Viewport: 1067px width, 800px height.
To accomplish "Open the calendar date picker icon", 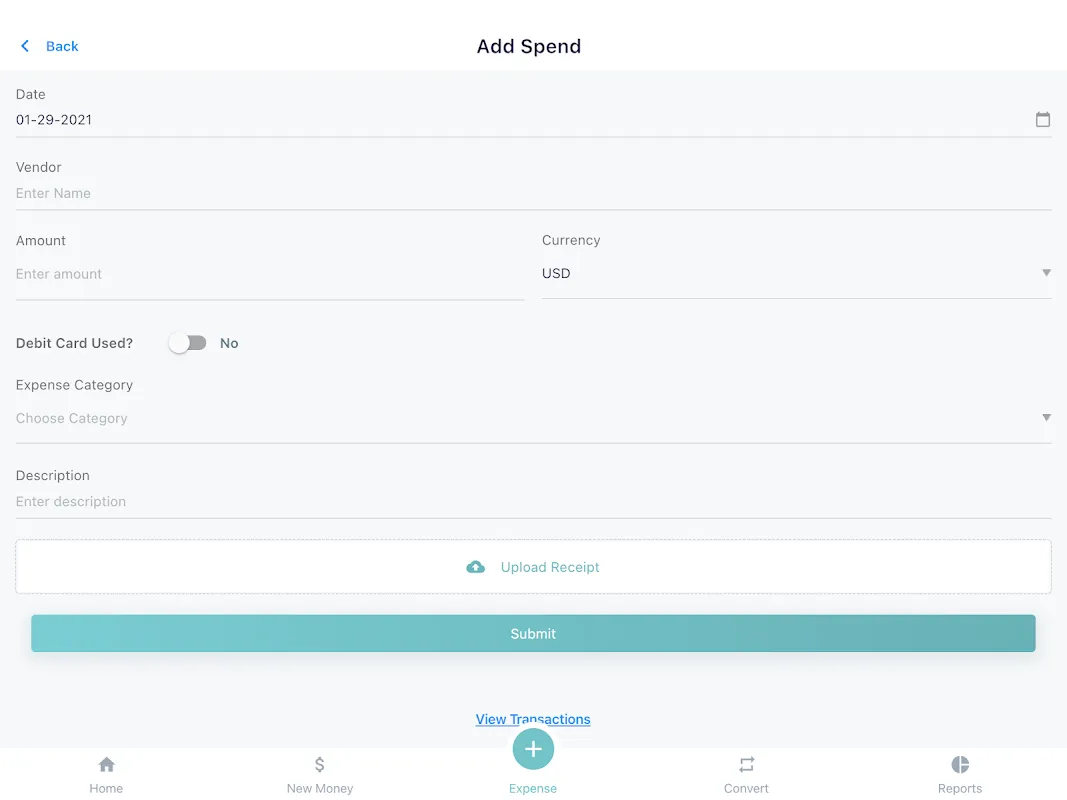I will click(1043, 120).
